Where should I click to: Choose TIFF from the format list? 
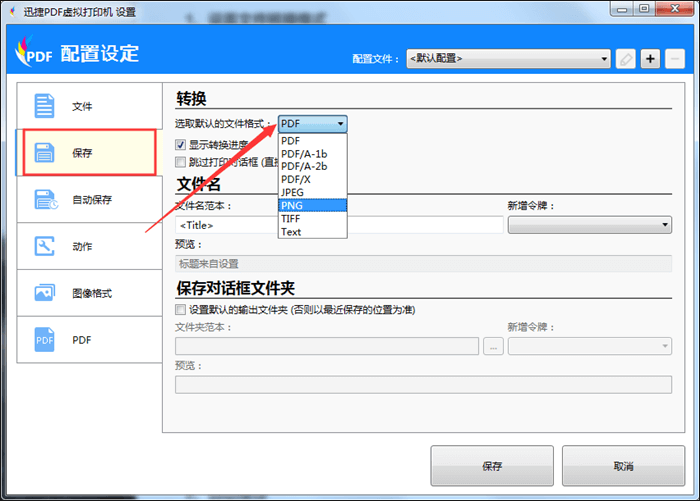tap(312, 219)
